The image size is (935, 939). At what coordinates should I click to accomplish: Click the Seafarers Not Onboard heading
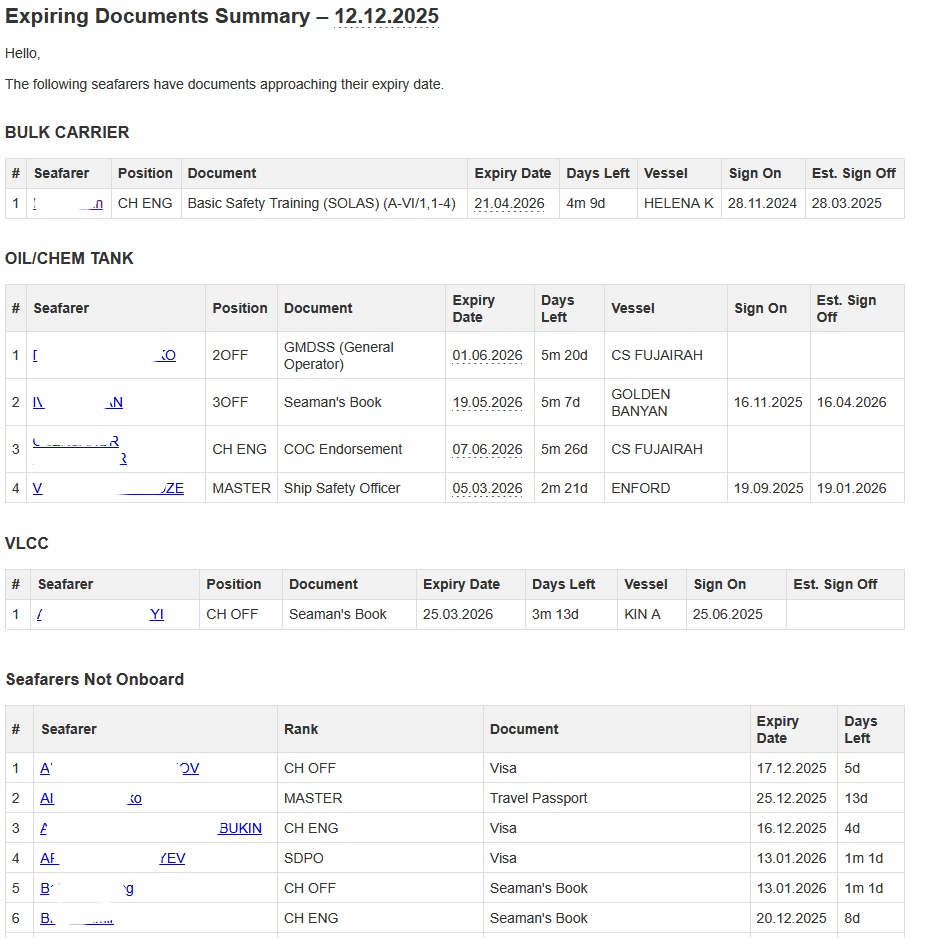(95, 680)
